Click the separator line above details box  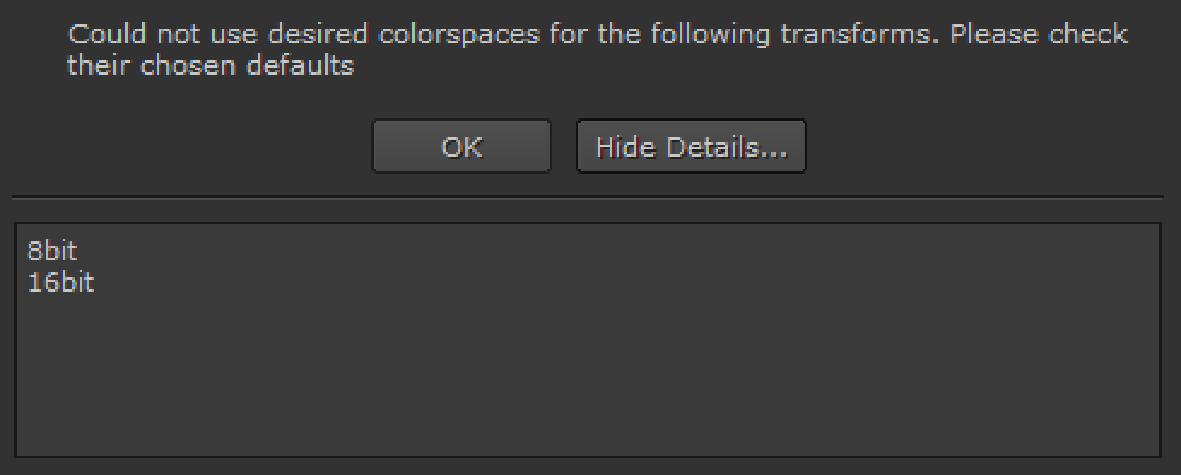(588, 196)
